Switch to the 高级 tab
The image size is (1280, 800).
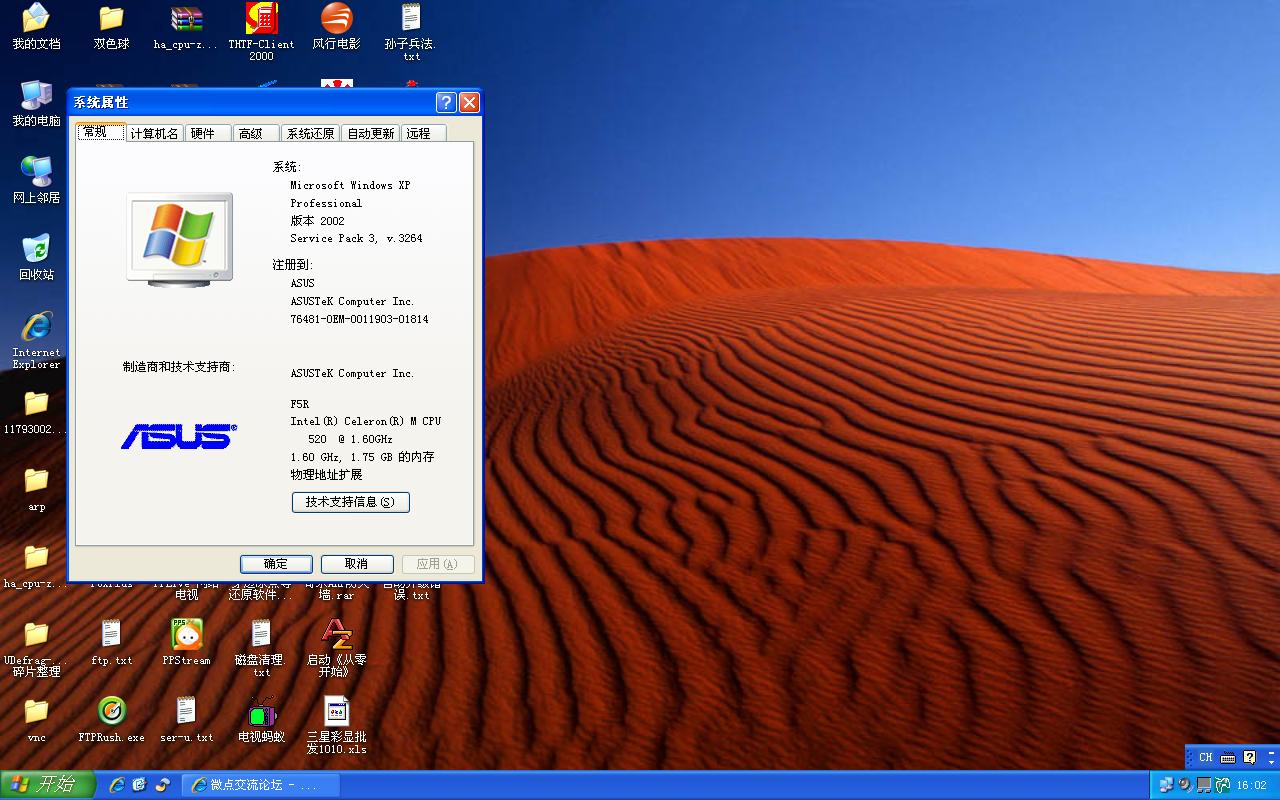click(256, 133)
